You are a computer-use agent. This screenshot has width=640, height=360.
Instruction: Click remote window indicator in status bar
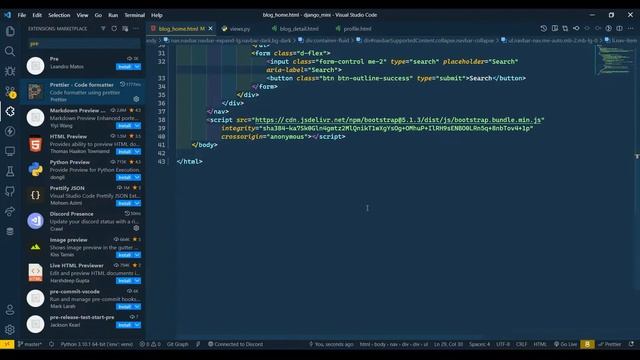7,344
